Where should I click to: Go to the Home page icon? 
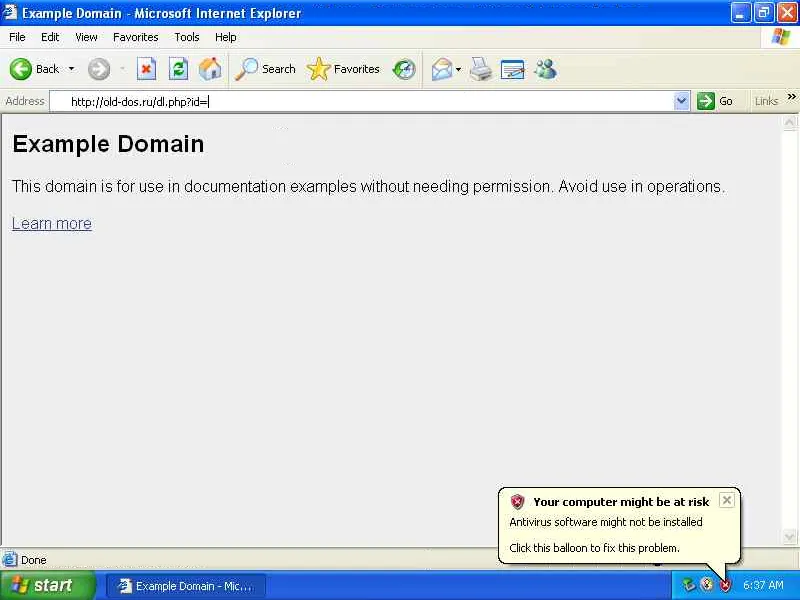(210, 69)
